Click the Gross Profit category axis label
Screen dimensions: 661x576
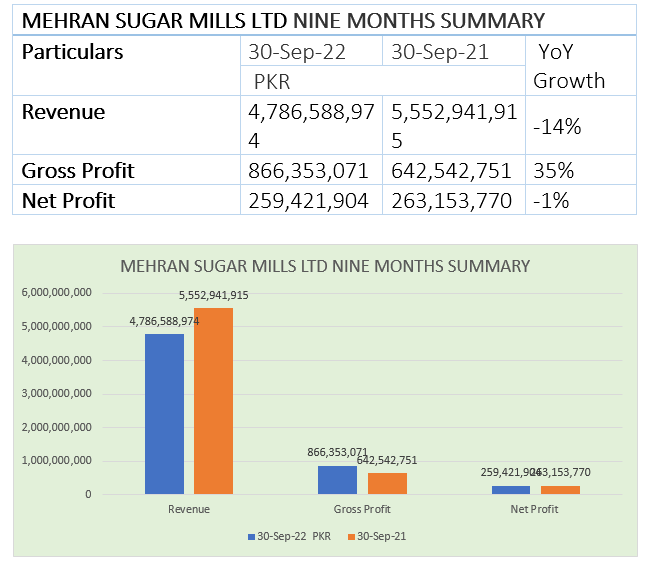pos(362,509)
